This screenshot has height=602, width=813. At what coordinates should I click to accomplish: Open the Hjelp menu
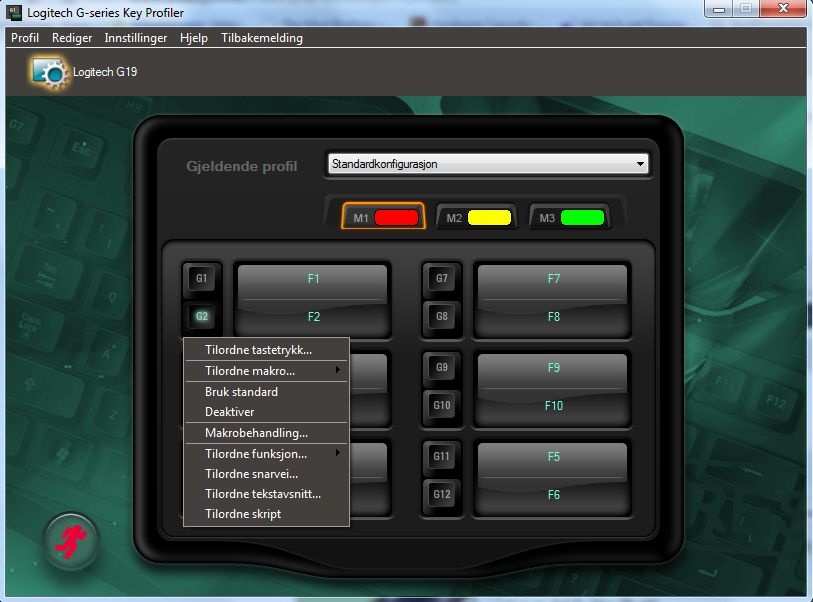(x=194, y=38)
